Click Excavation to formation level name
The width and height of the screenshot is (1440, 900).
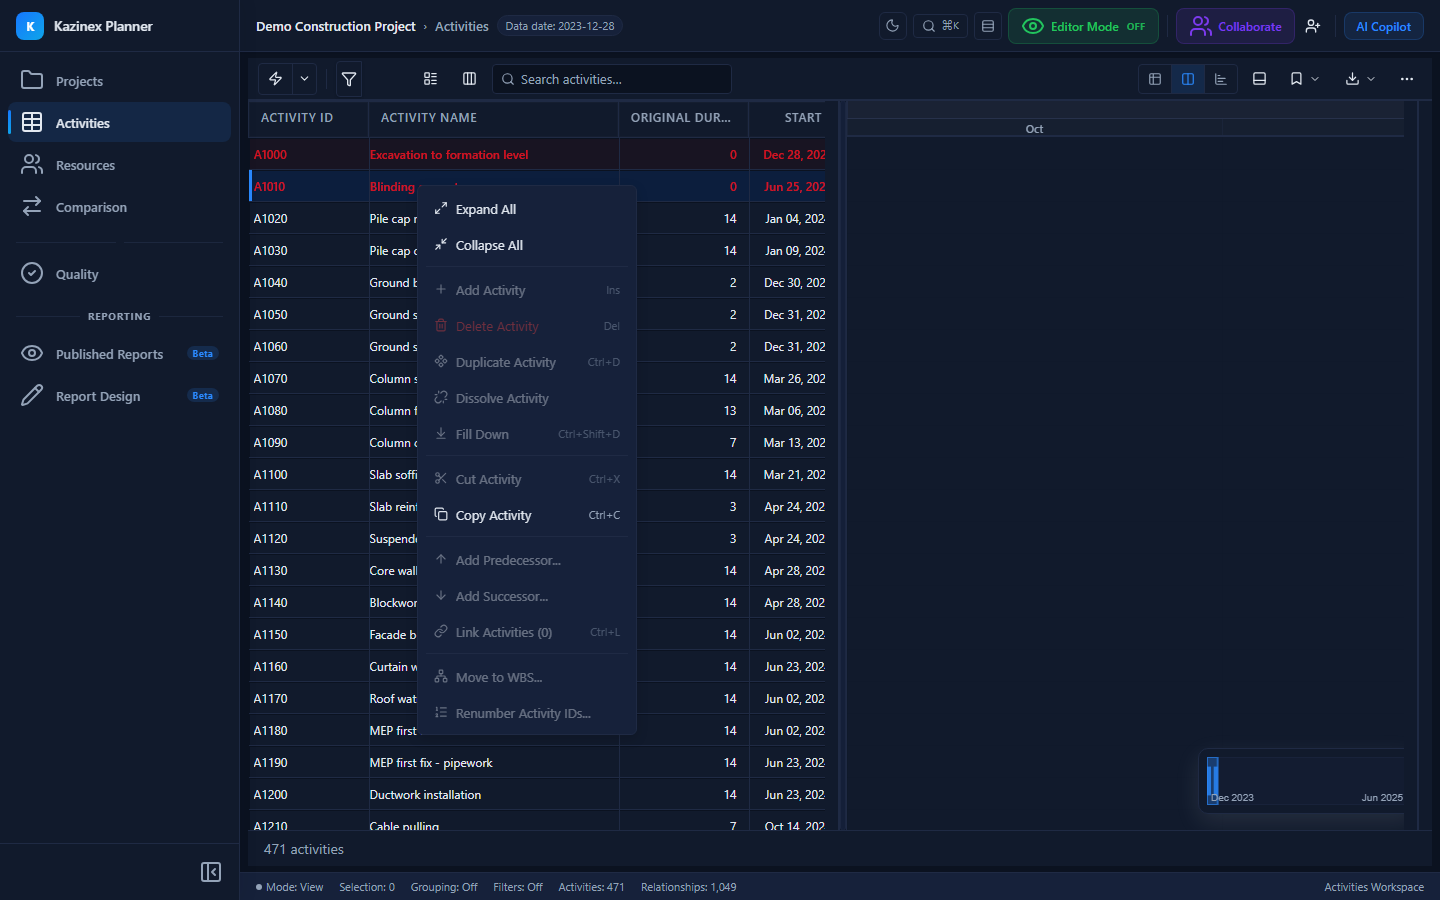pos(449,155)
